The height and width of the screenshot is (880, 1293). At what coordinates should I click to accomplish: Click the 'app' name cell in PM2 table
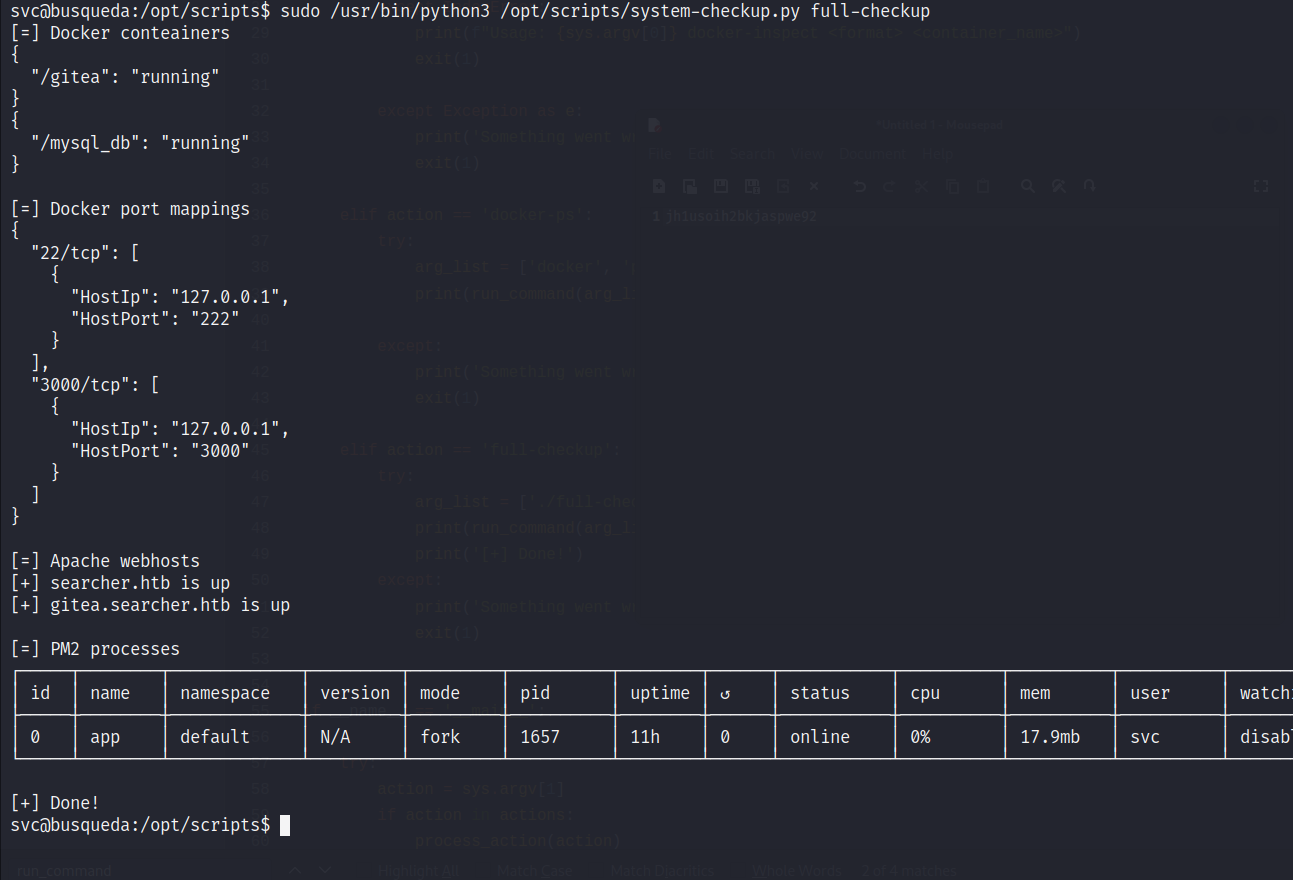pyautogui.click(x=105, y=737)
